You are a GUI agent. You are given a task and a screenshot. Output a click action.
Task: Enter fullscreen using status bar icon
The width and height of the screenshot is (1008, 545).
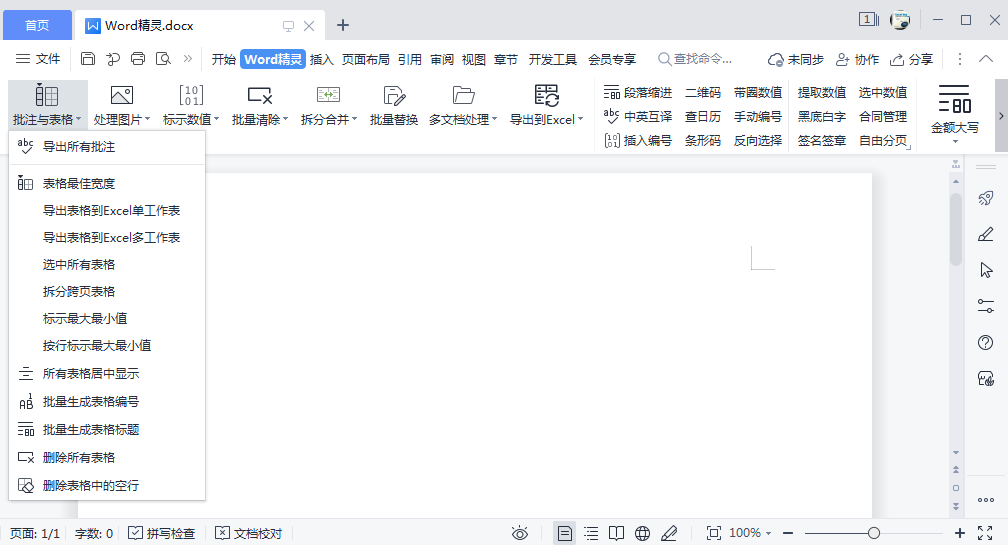985,533
